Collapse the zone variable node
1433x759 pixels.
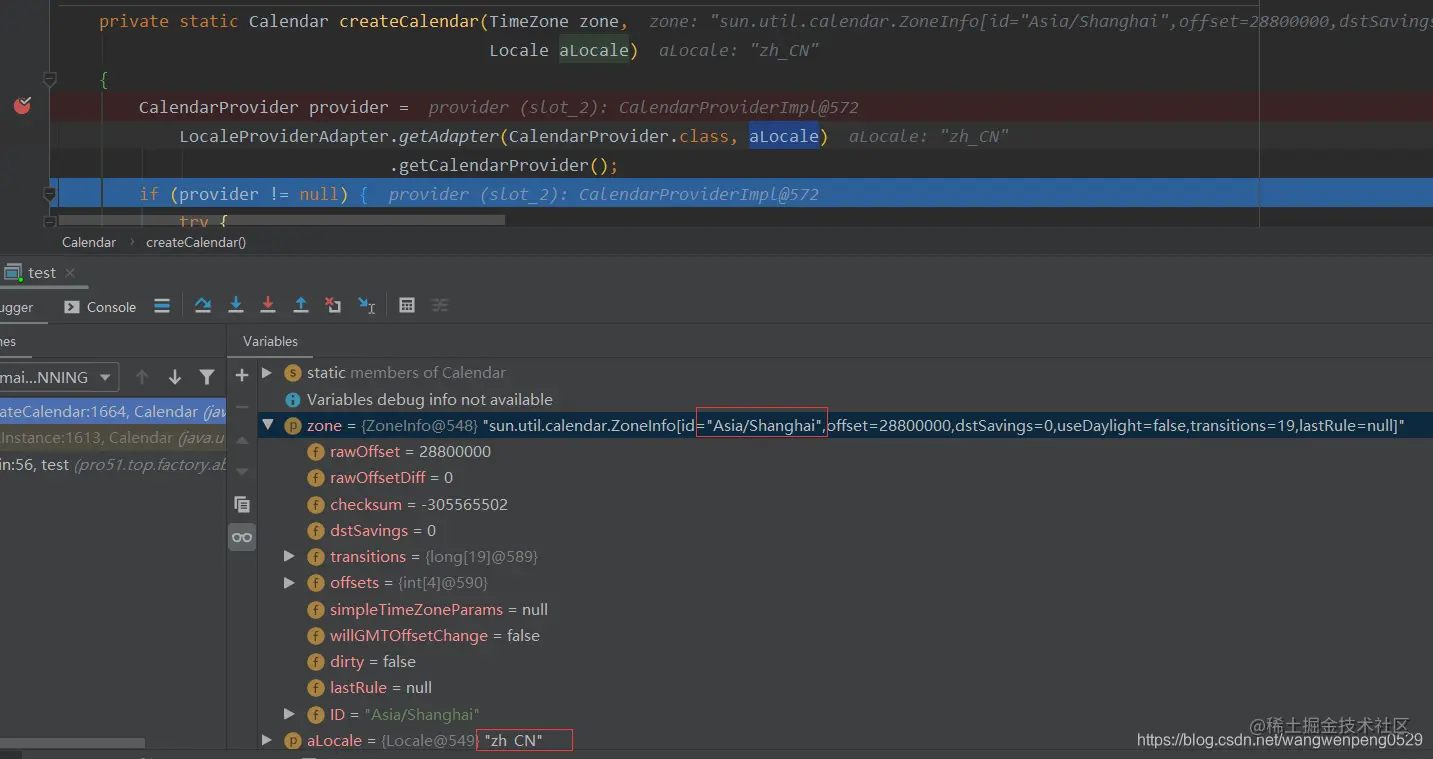pos(267,425)
